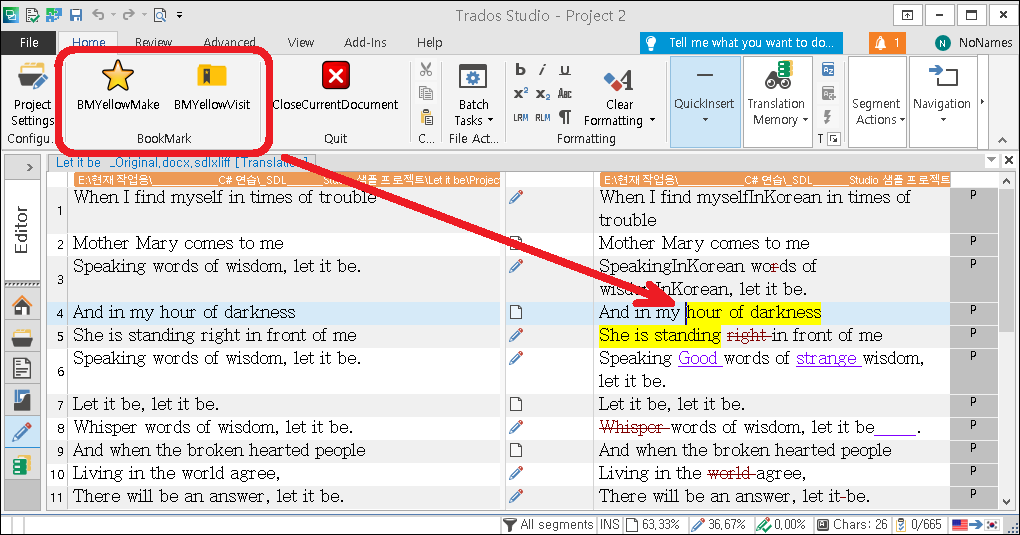This screenshot has height=535, width=1020.
Task: Toggle italic formatting
Action: tap(543, 69)
